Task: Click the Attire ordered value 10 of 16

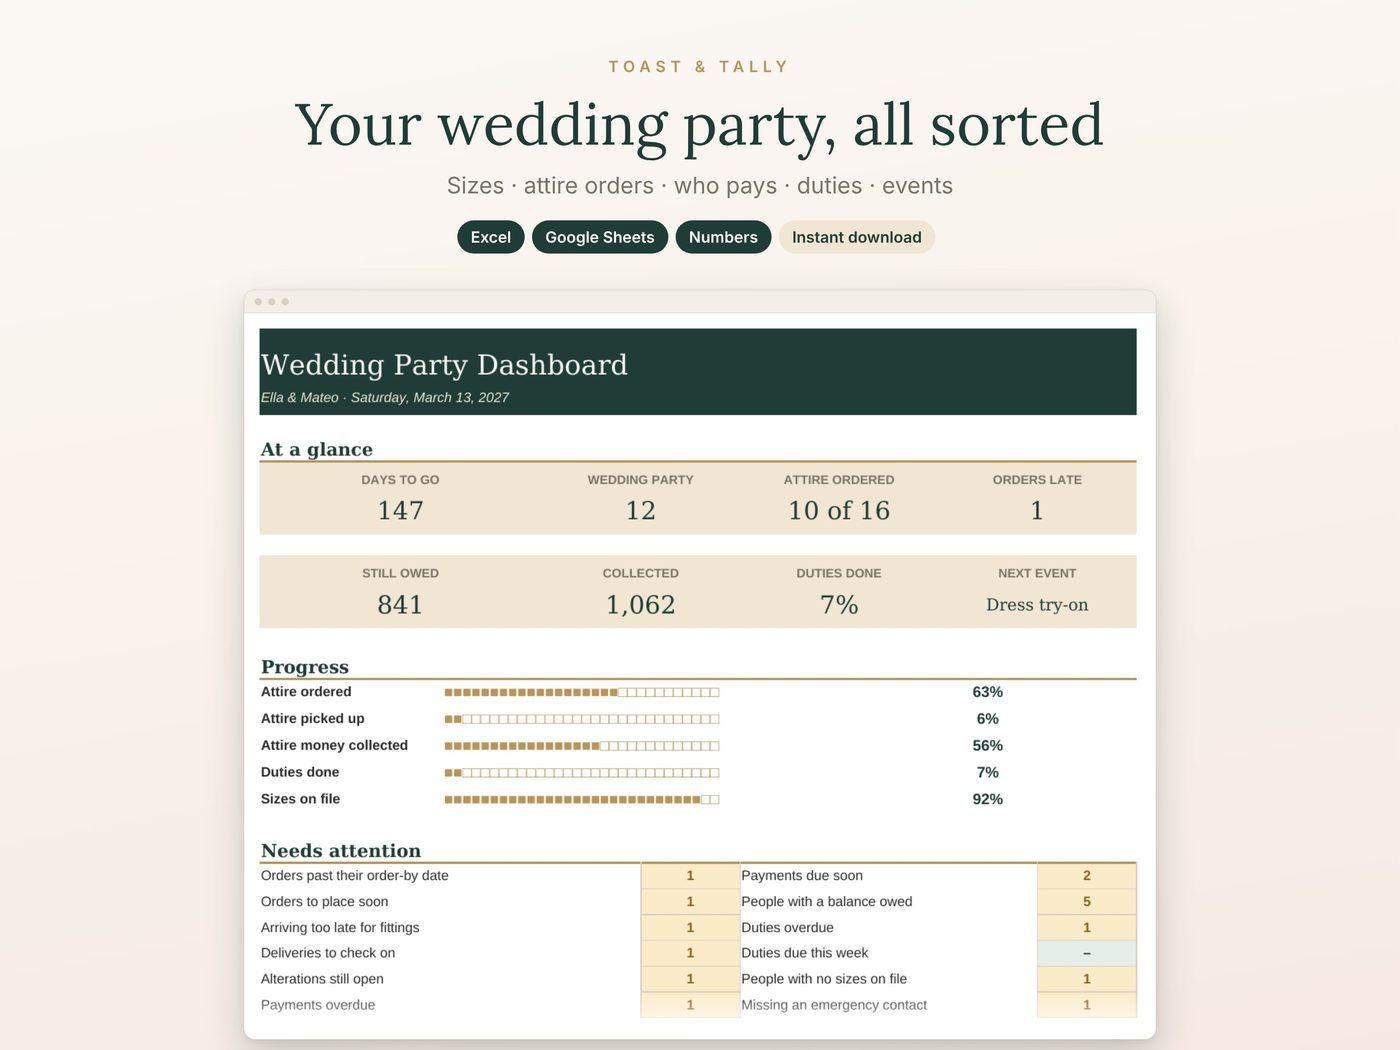Action: click(x=839, y=510)
